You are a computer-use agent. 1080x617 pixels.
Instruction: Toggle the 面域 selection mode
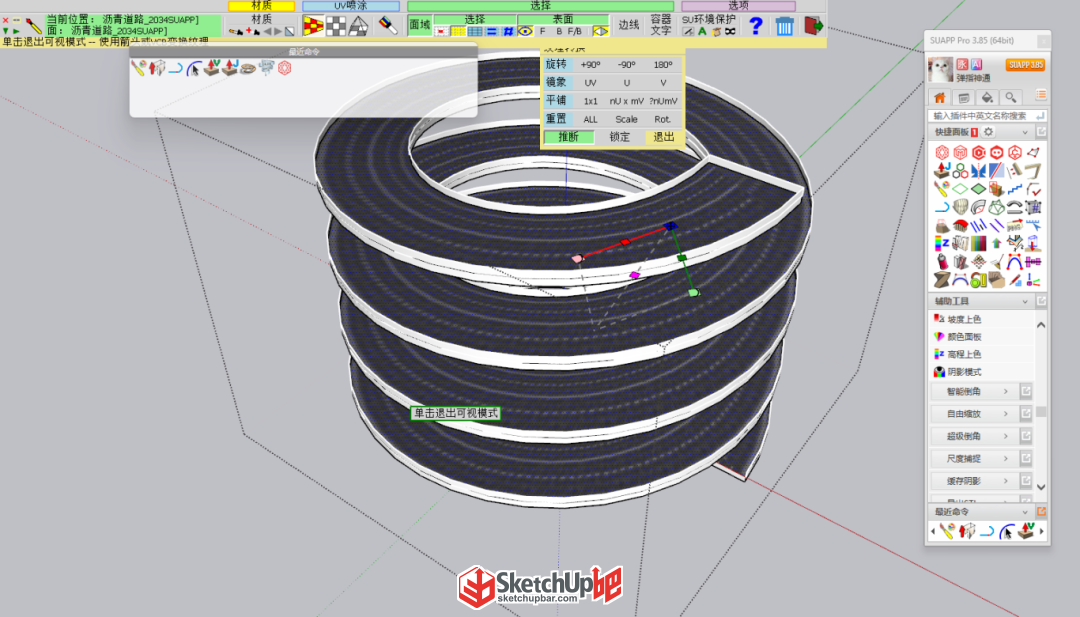click(x=419, y=25)
